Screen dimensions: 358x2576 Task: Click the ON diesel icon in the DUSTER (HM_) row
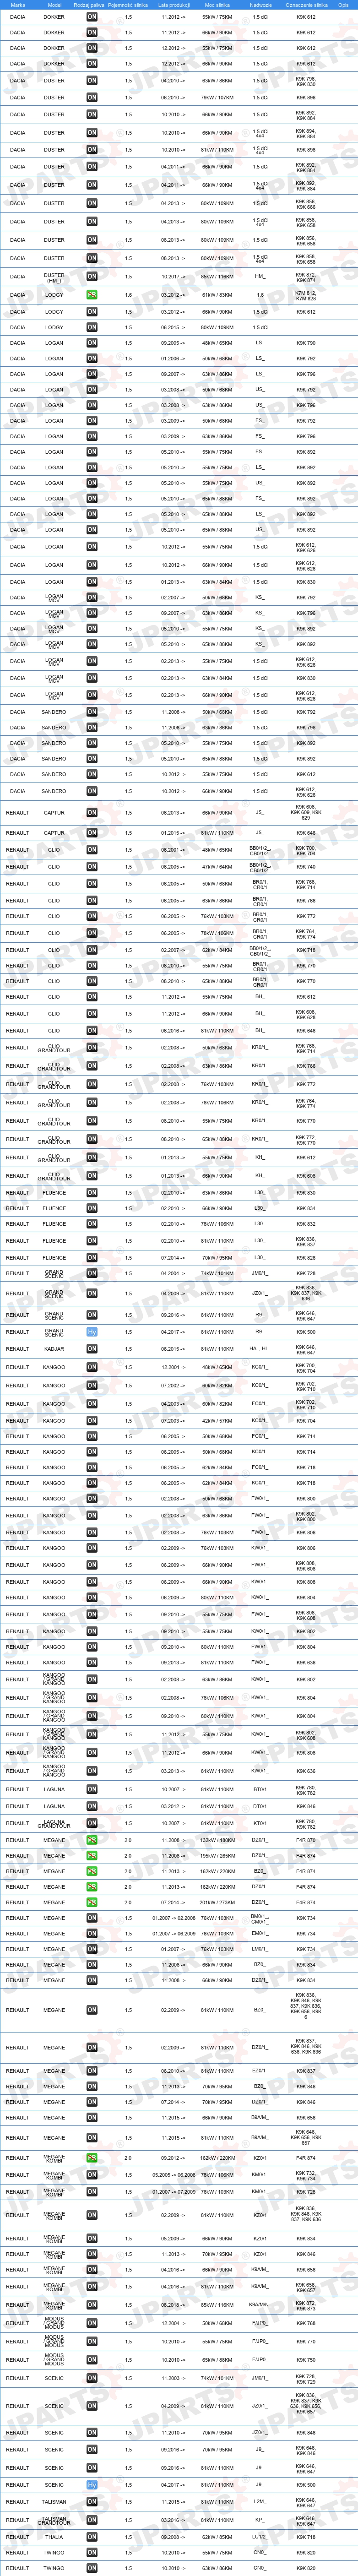tap(92, 277)
